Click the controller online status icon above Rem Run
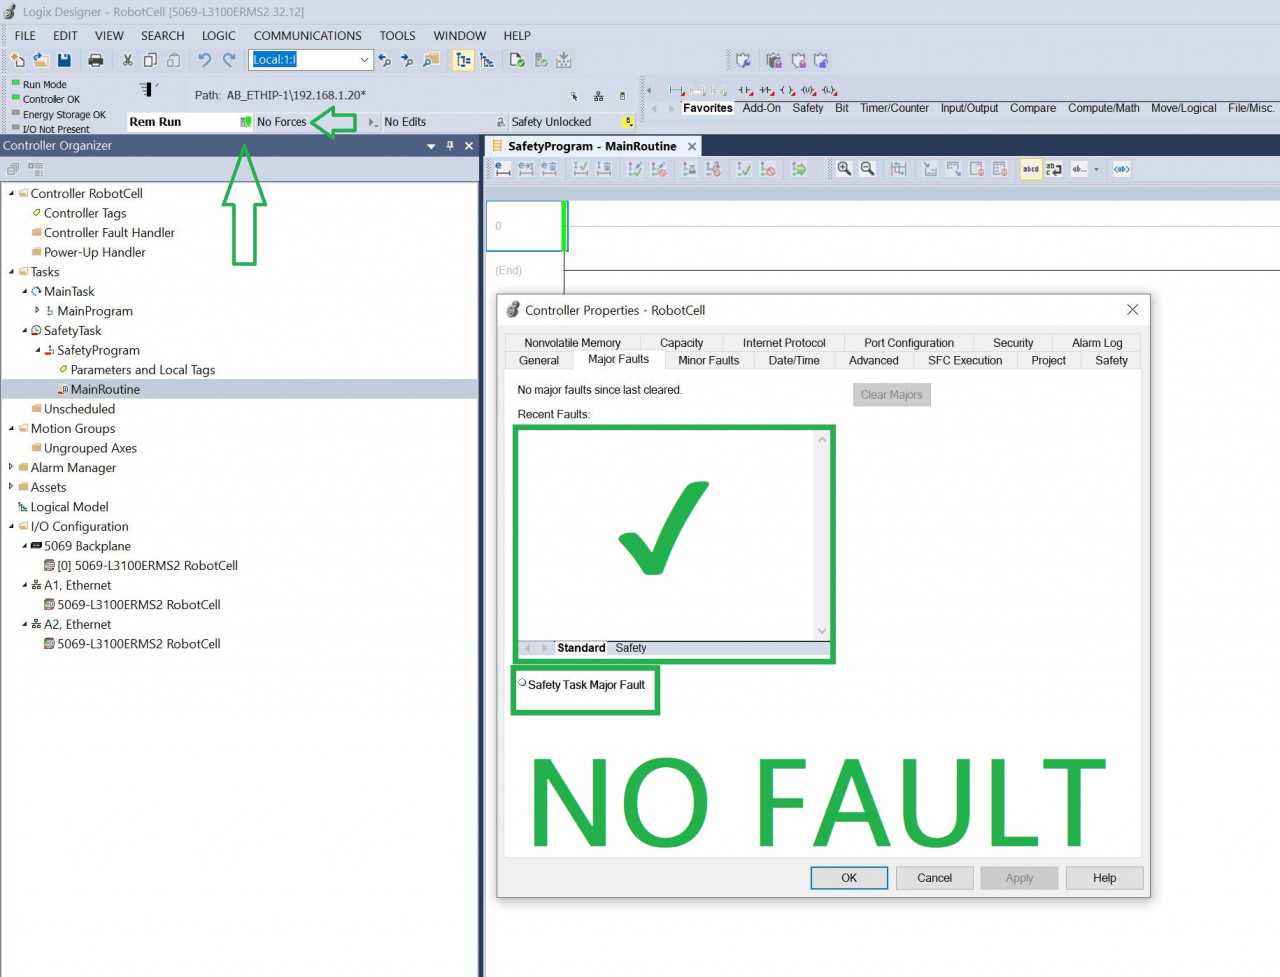This screenshot has width=1280, height=977. (x=148, y=90)
